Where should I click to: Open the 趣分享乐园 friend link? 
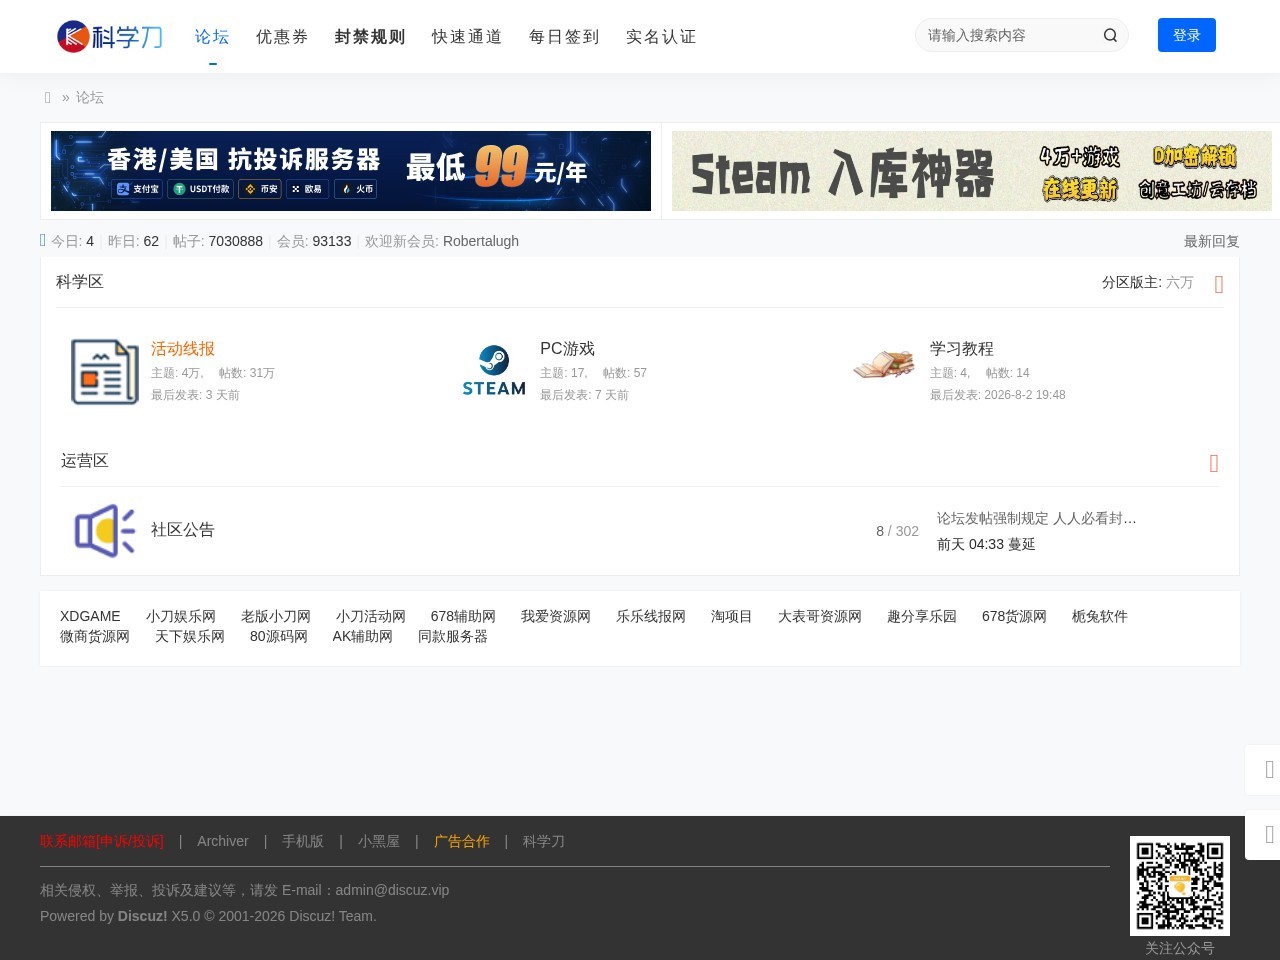922,616
